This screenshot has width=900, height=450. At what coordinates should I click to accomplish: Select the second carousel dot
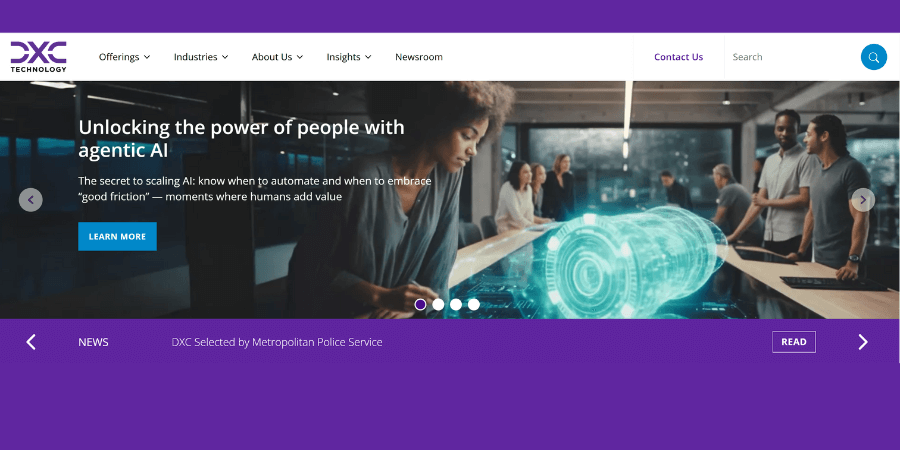(x=438, y=304)
